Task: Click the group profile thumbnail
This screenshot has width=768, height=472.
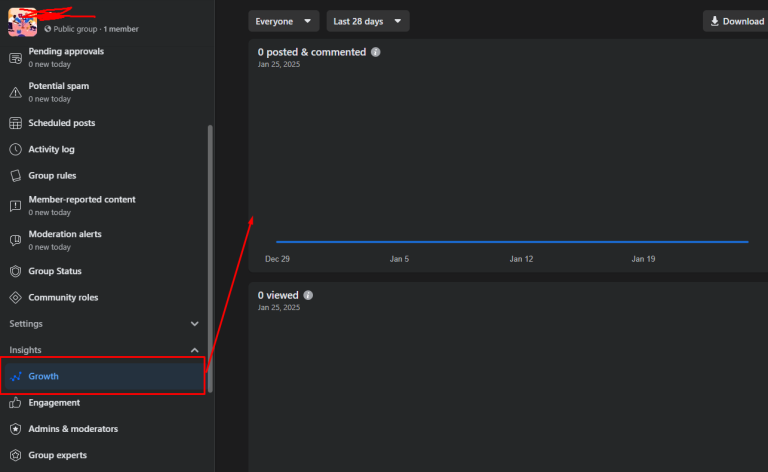Action: [22, 22]
